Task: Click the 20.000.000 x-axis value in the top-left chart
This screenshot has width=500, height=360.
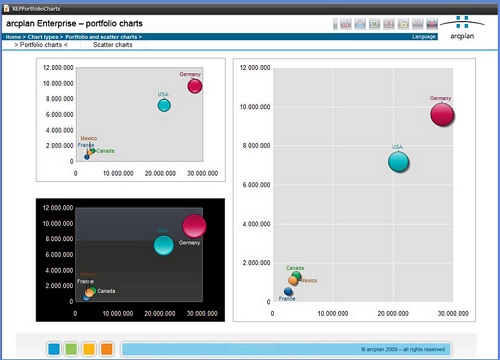Action: tap(160, 173)
